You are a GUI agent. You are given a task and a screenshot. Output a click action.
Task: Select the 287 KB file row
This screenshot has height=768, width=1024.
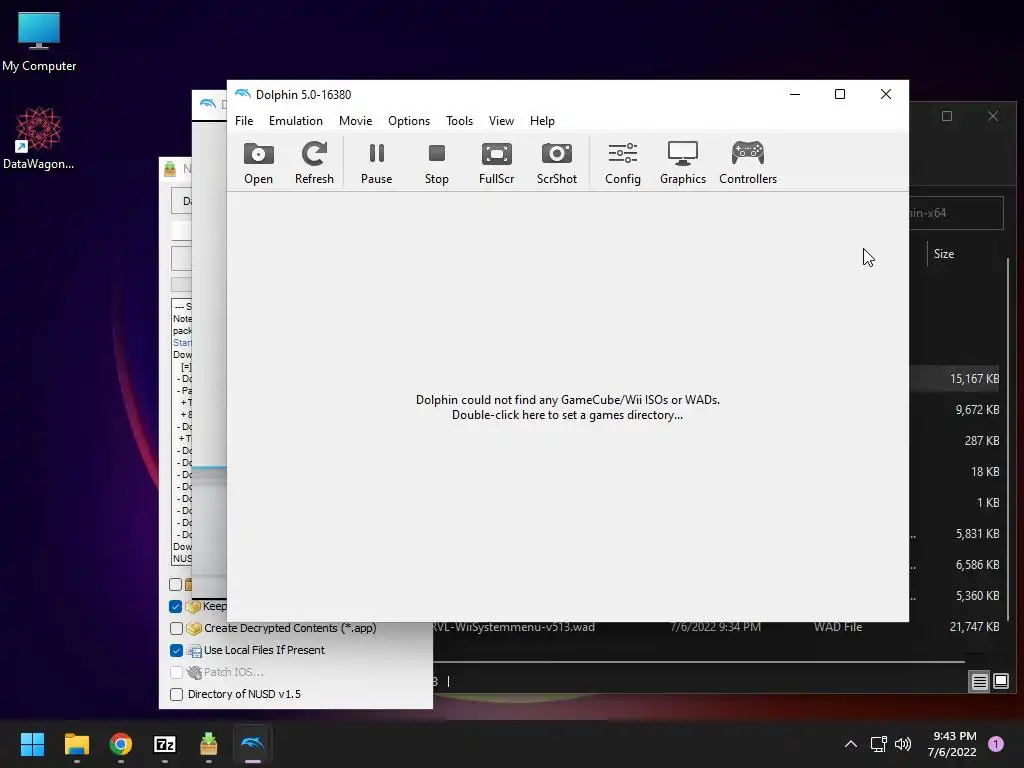pos(954,441)
